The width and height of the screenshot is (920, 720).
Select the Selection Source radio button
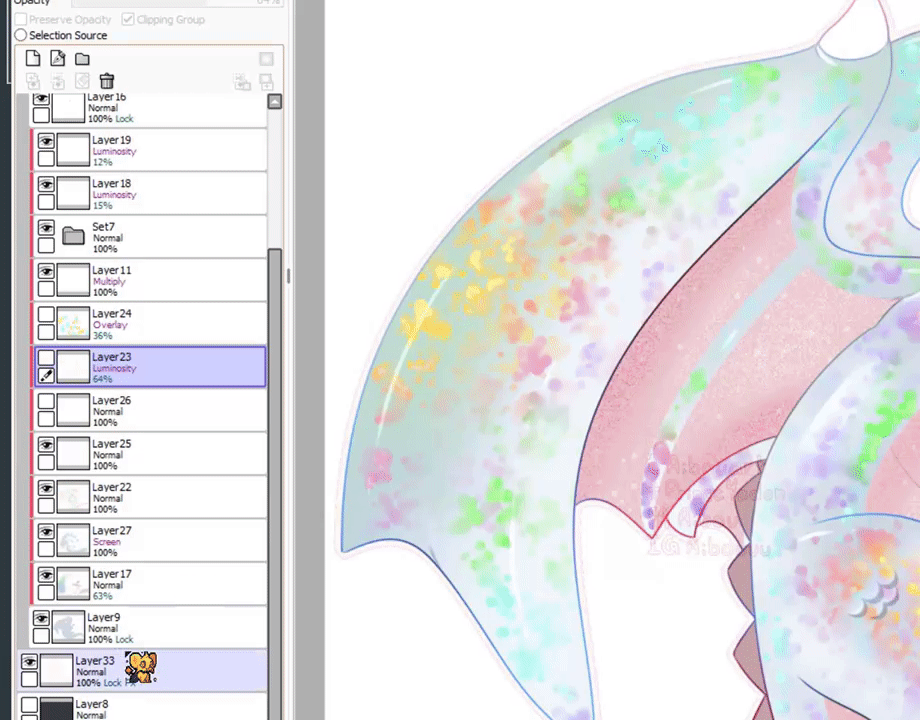coord(21,35)
